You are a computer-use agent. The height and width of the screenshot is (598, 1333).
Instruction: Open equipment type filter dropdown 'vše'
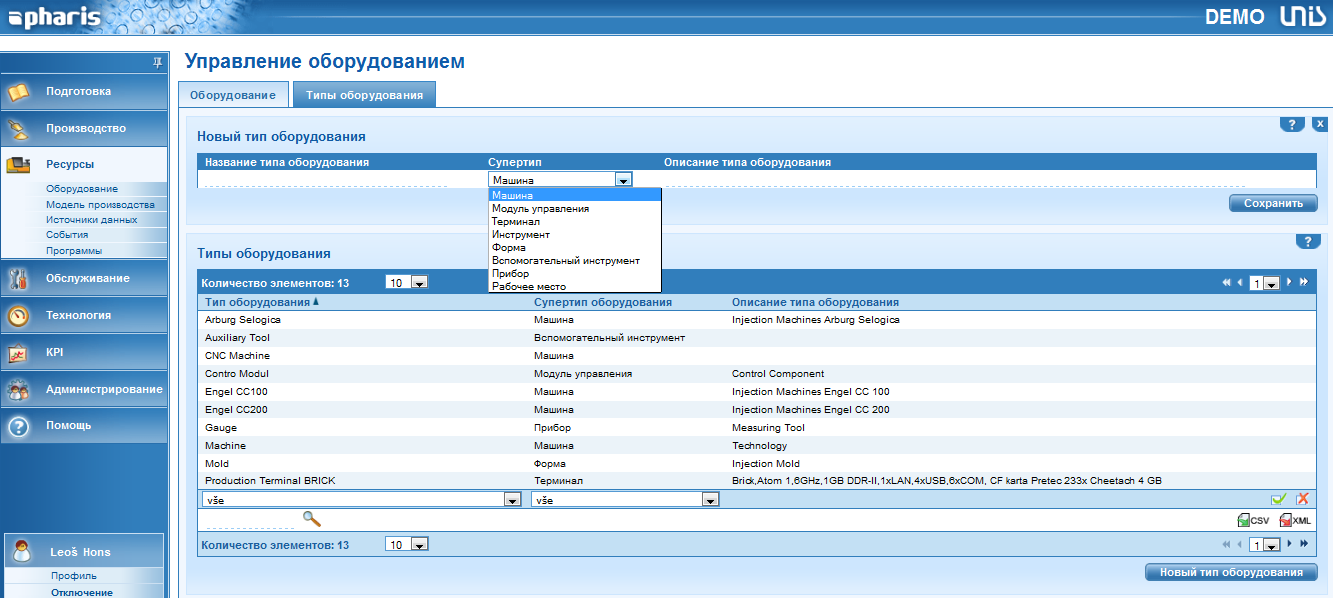tap(363, 499)
